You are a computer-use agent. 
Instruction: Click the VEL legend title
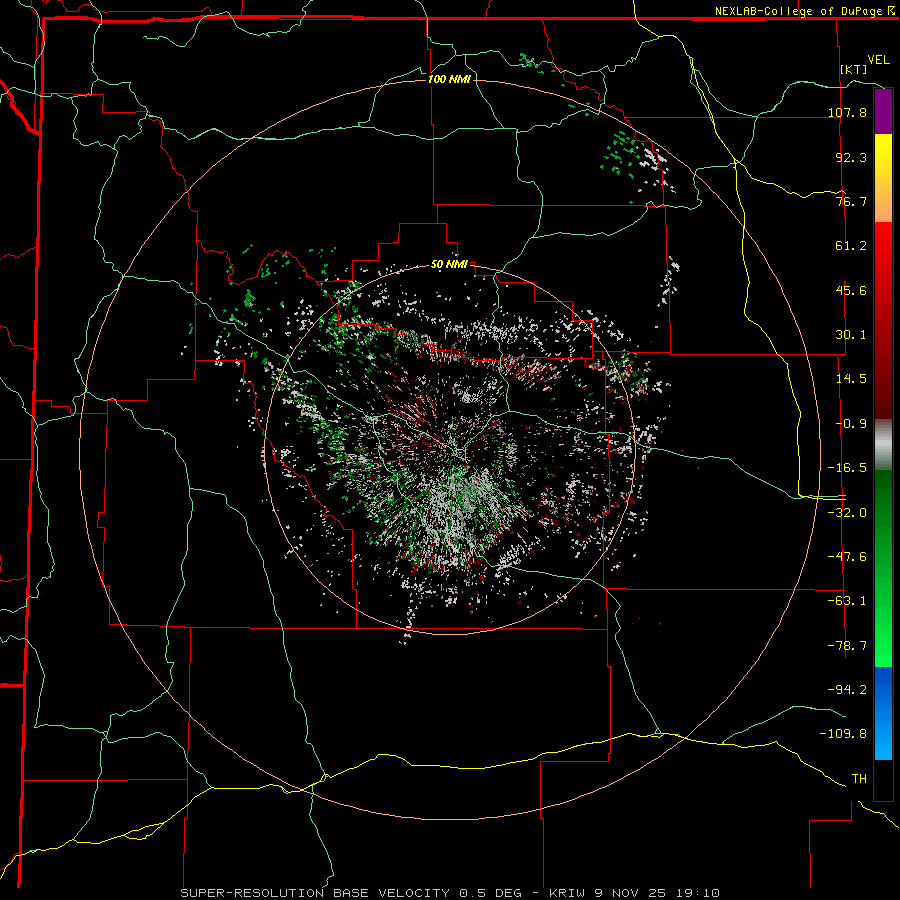(878, 60)
